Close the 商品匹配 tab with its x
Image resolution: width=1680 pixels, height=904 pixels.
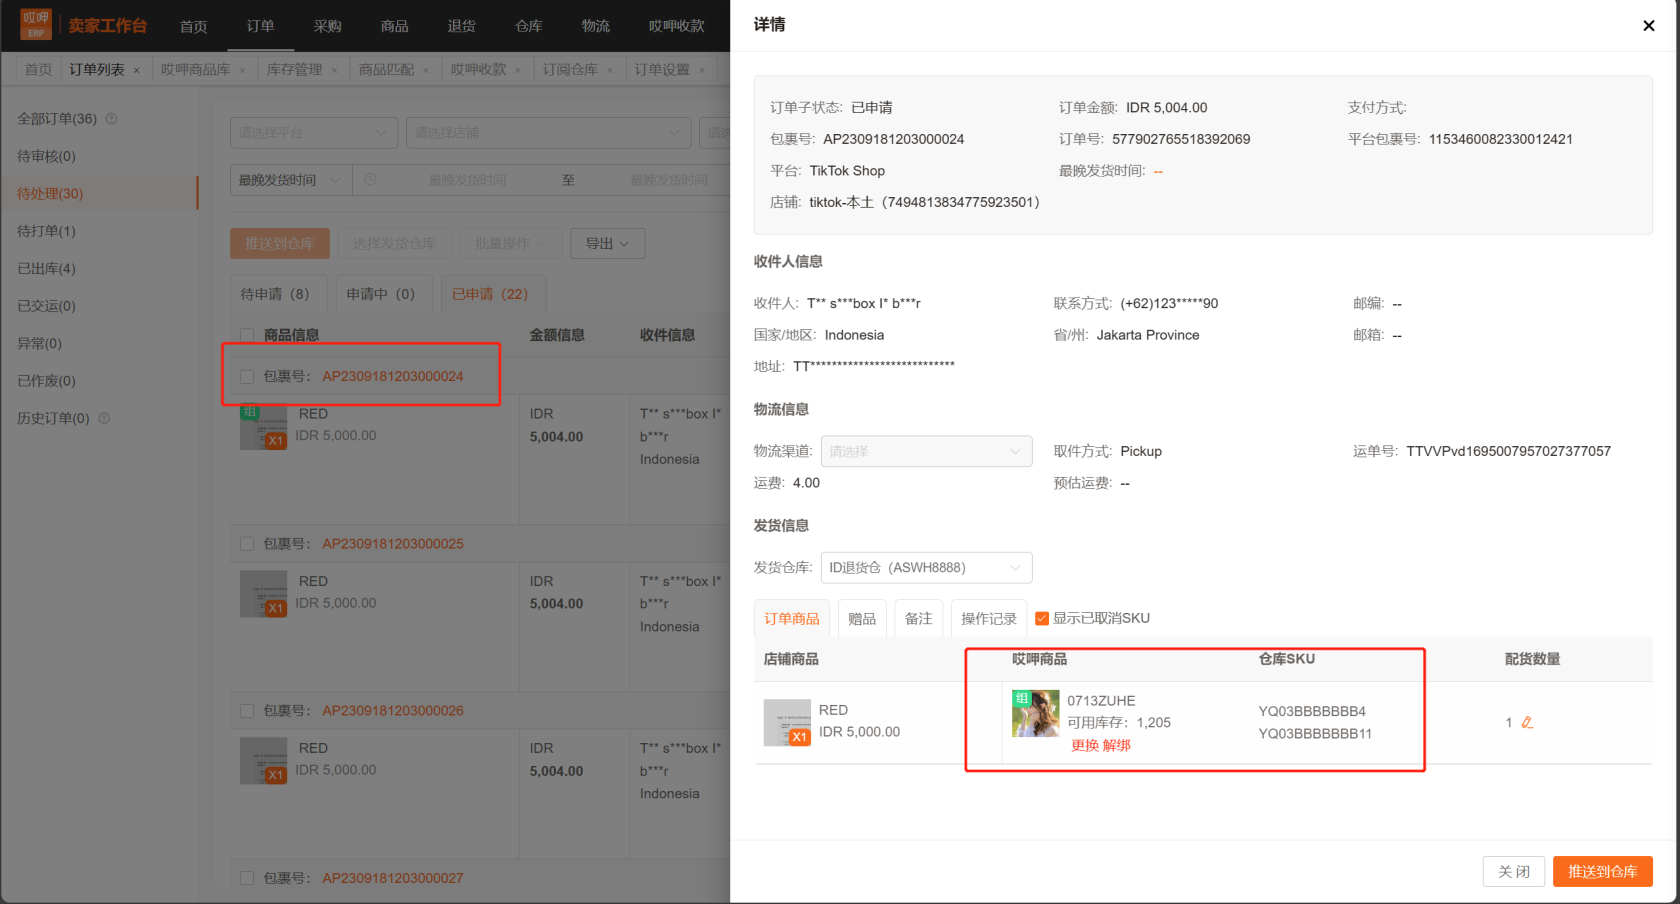coord(426,70)
